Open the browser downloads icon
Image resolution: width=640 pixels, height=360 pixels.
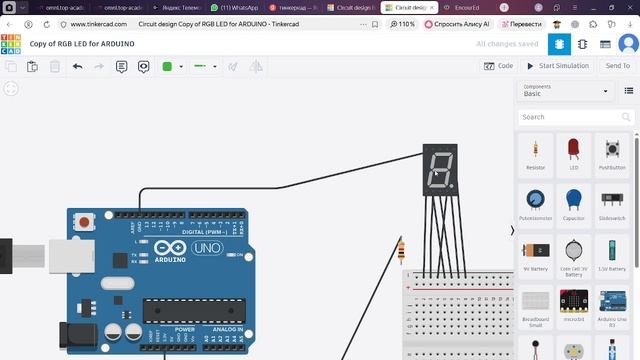click(x=631, y=24)
